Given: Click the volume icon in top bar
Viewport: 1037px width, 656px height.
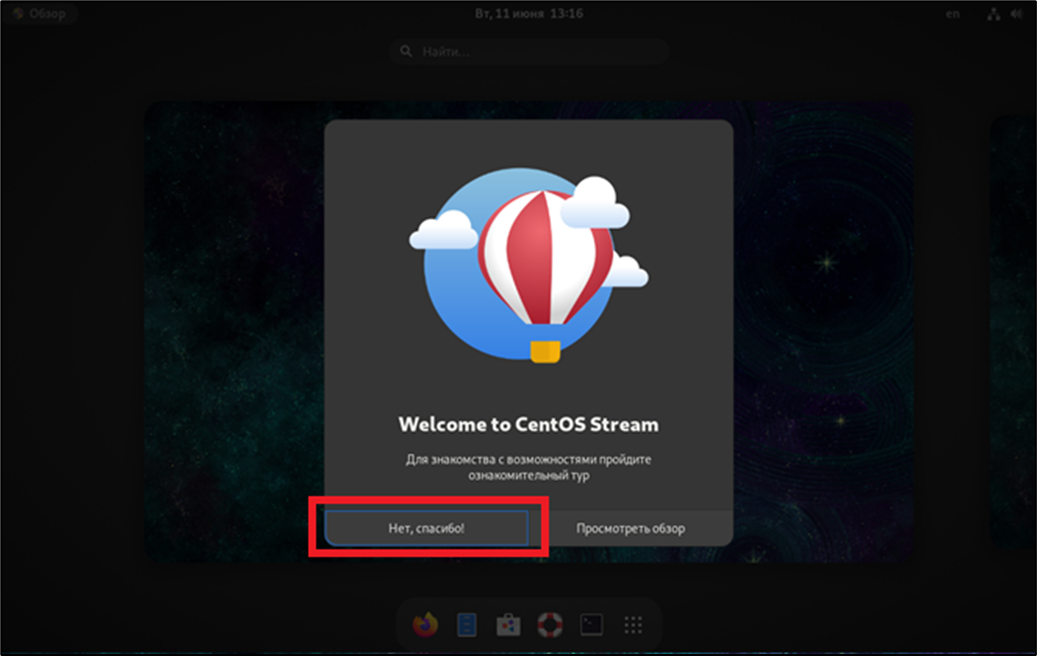Looking at the screenshot, I should [1016, 14].
